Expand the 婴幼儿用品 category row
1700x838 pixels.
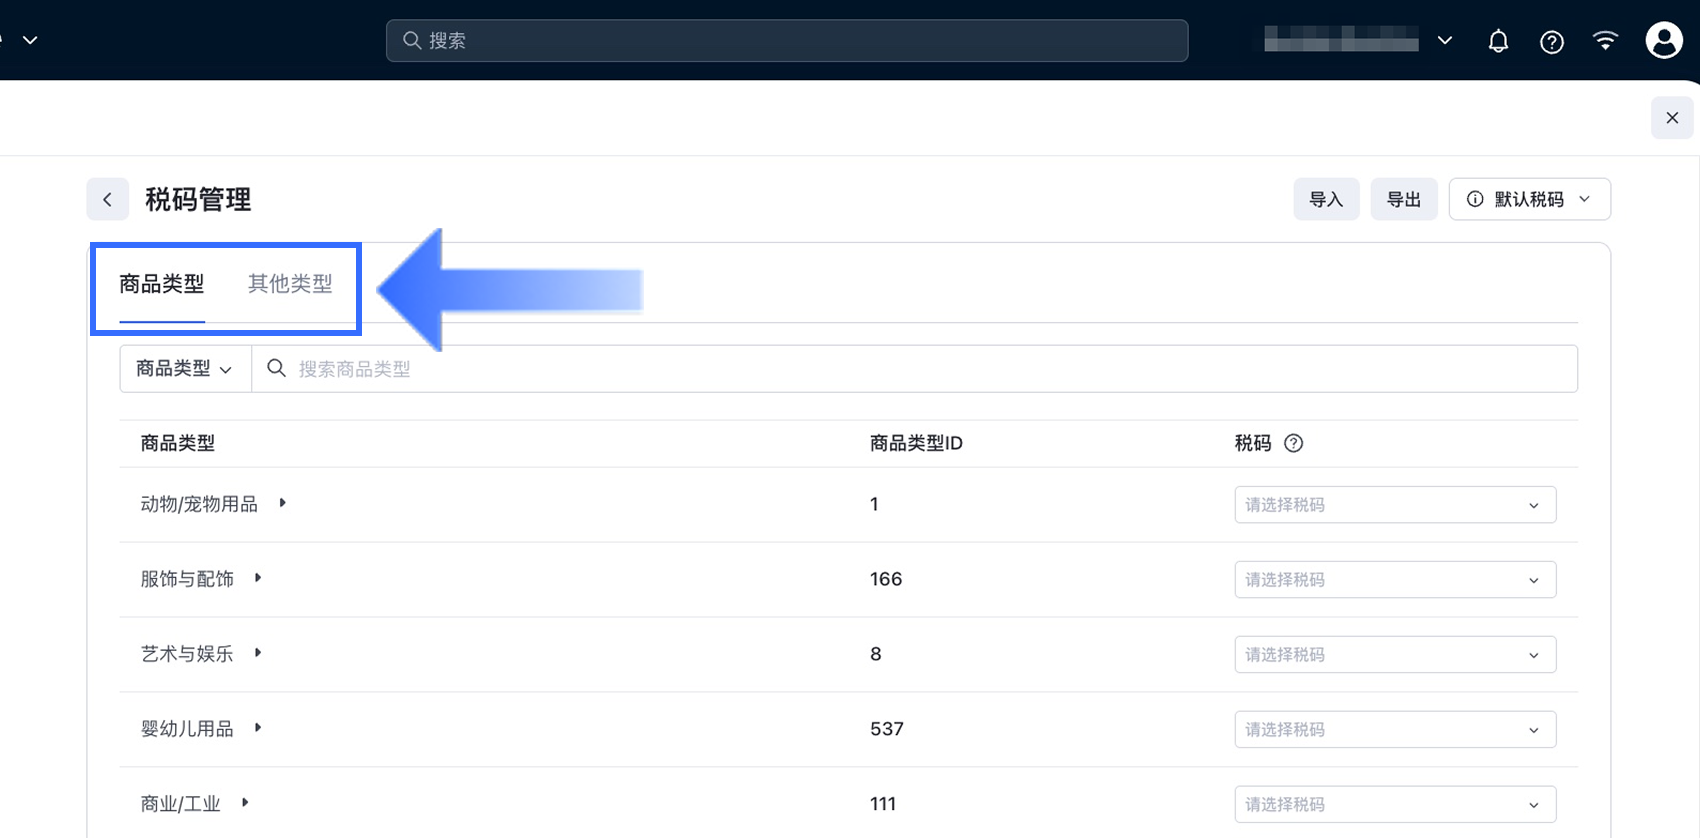(x=258, y=728)
